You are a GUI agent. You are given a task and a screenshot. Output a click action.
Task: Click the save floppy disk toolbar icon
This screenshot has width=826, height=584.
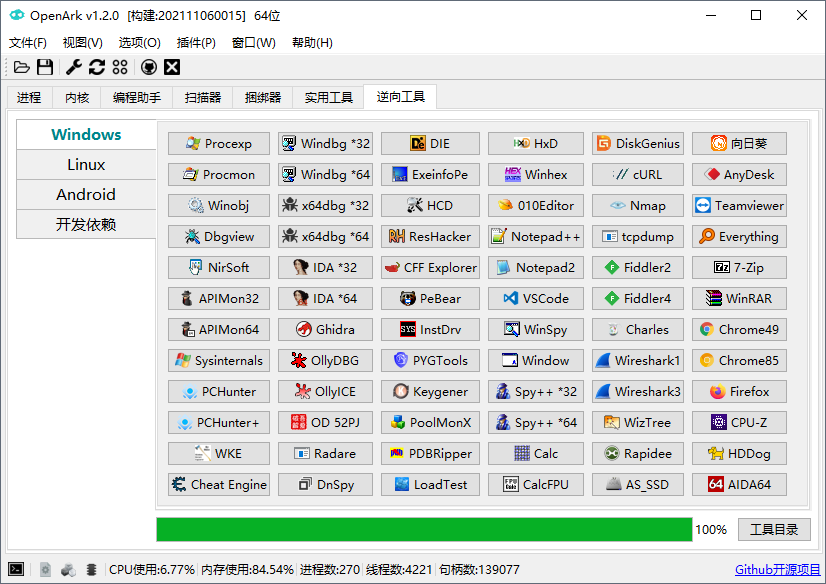coord(45,67)
